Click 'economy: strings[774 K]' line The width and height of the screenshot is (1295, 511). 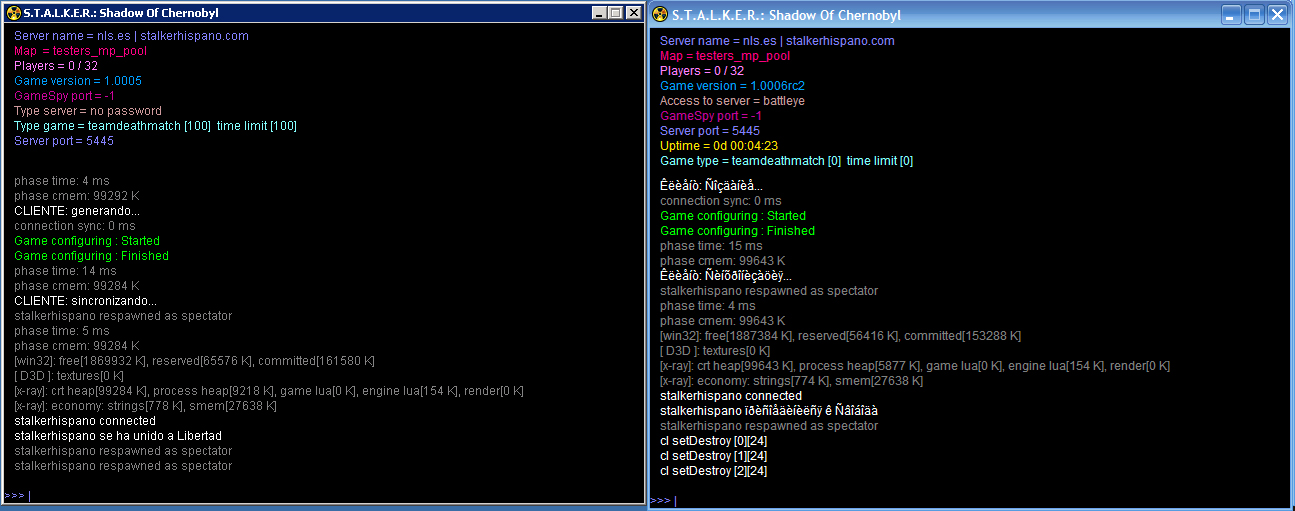click(x=791, y=381)
